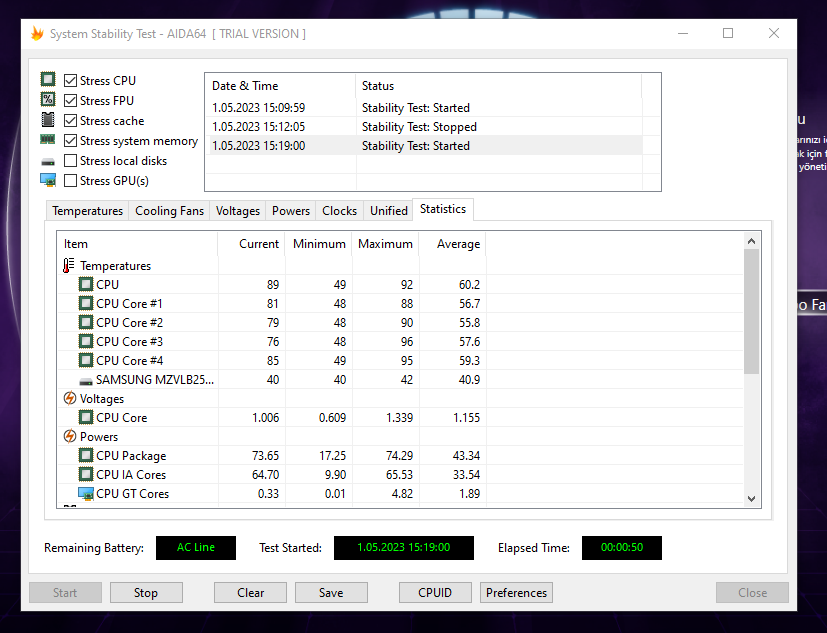Click the disk drive icon beside Stress local disks
The height and width of the screenshot is (633, 827).
[x=48, y=161]
